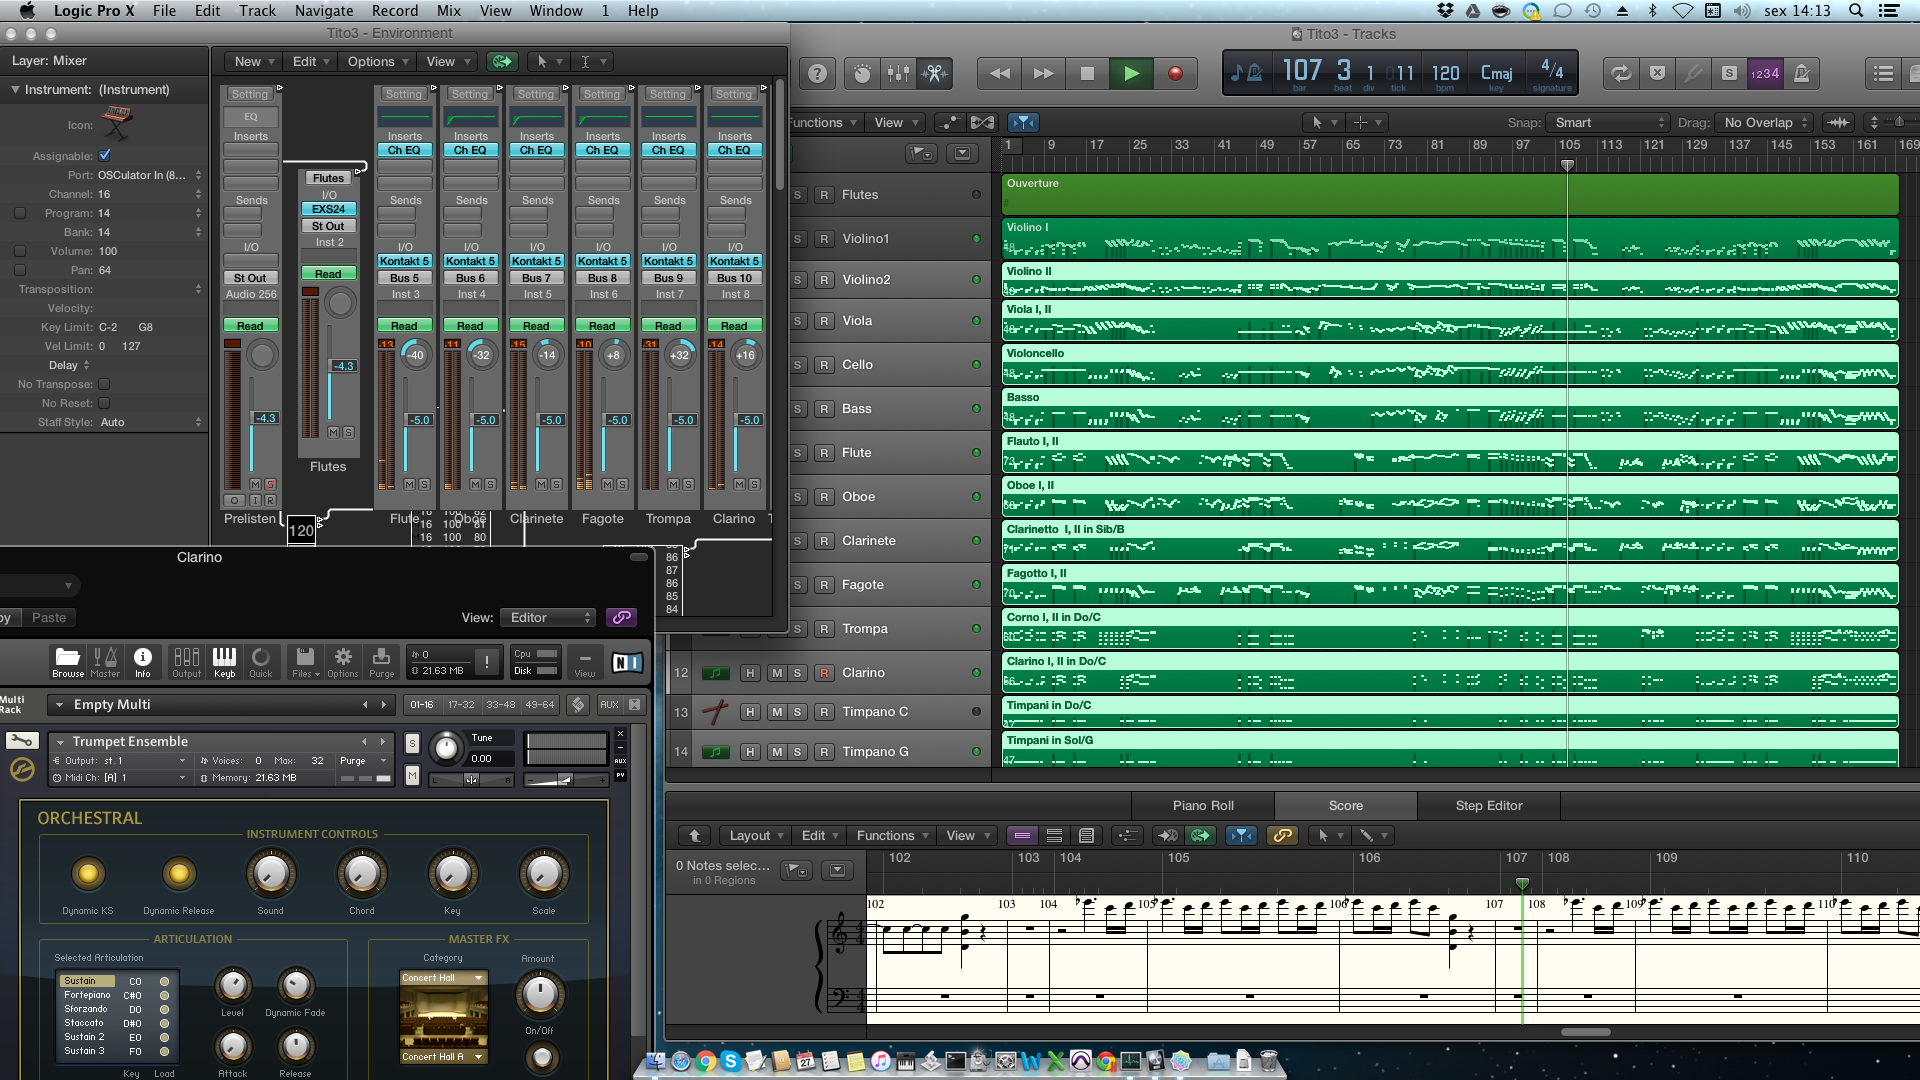Open Quick Help with the question mark button

pos(817,73)
